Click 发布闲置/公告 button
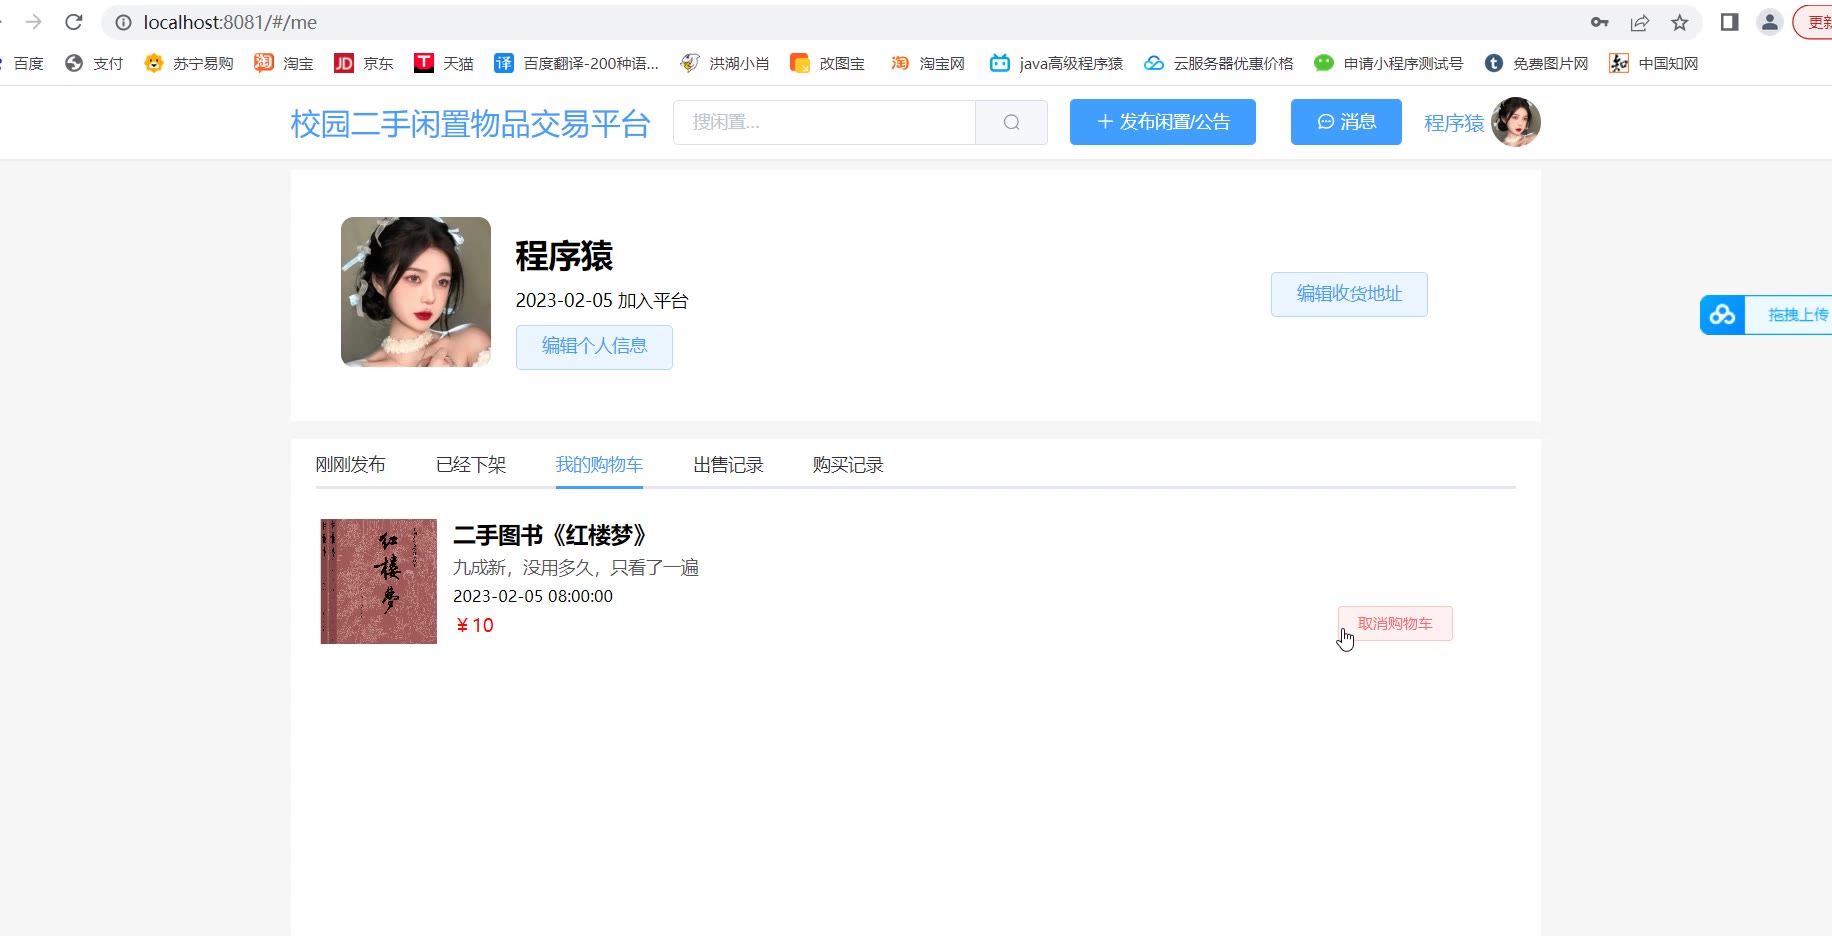Screen dimensions: 1832x936 [x=1162, y=122]
